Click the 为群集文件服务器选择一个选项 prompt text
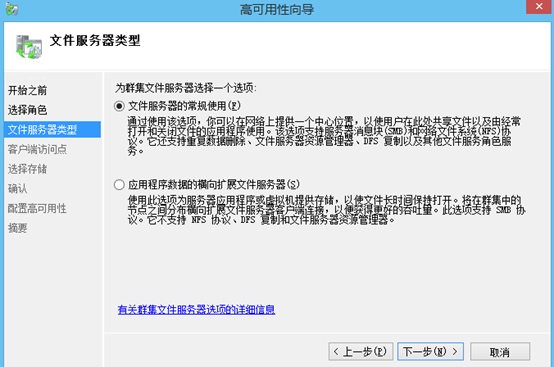The height and width of the screenshot is (367, 554). (x=185, y=88)
